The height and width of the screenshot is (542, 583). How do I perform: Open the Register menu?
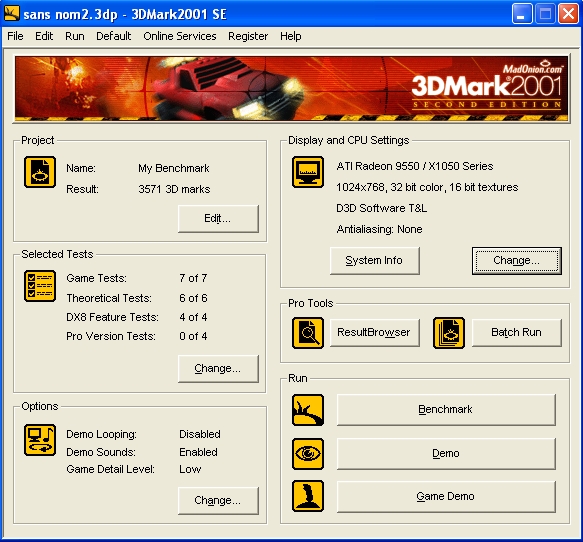tap(248, 36)
